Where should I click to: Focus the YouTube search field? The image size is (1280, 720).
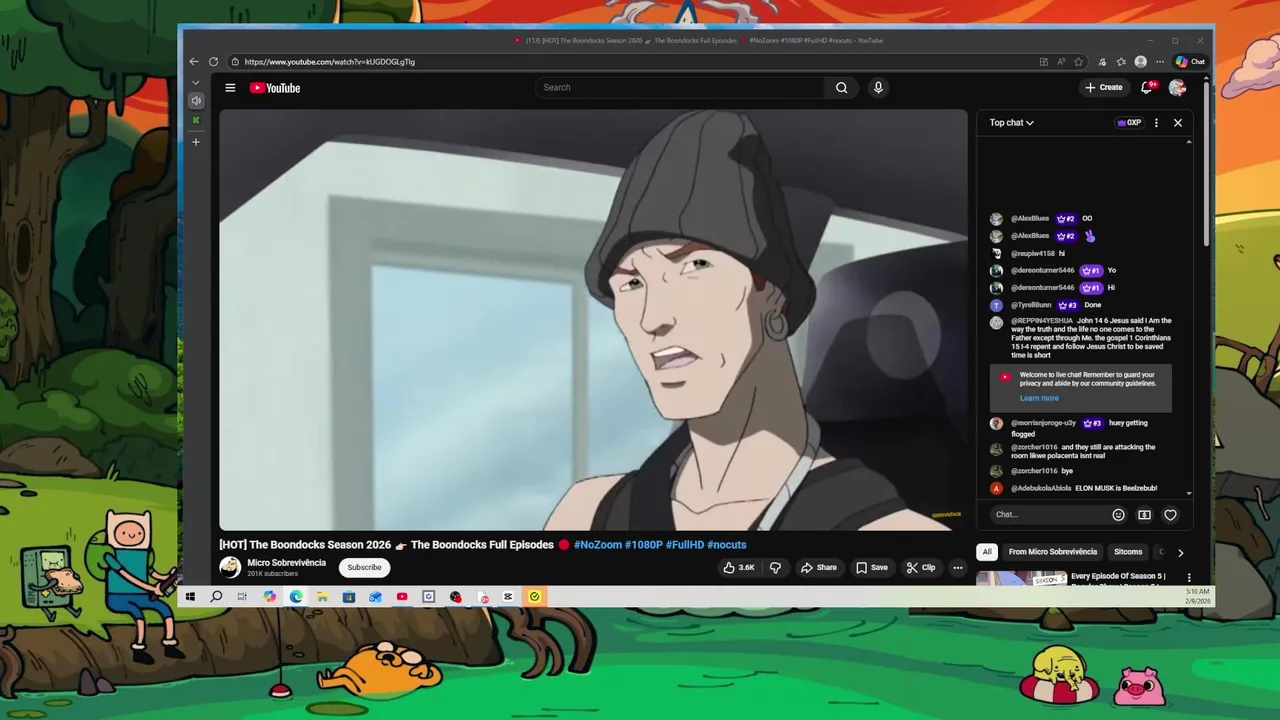tap(680, 88)
